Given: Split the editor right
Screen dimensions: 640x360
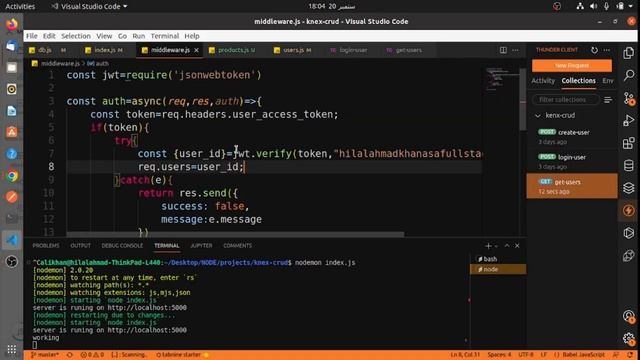Looking at the screenshot, I should click(503, 50).
